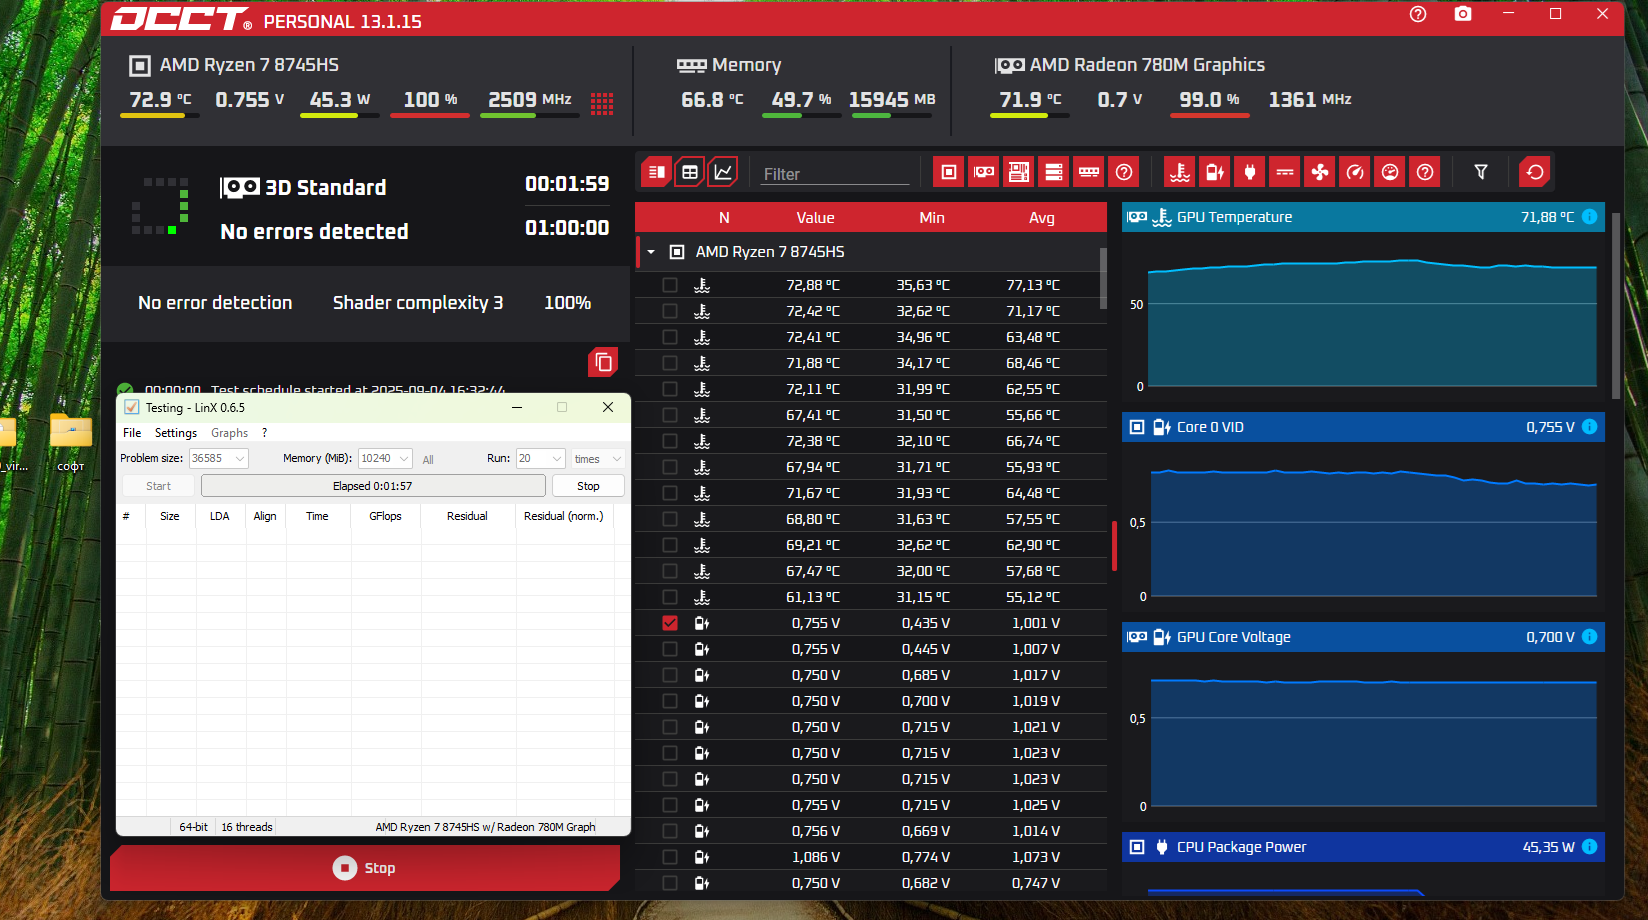Show only fan sensors
Viewport: 1648px width, 920px height.
(x=1320, y=172)
